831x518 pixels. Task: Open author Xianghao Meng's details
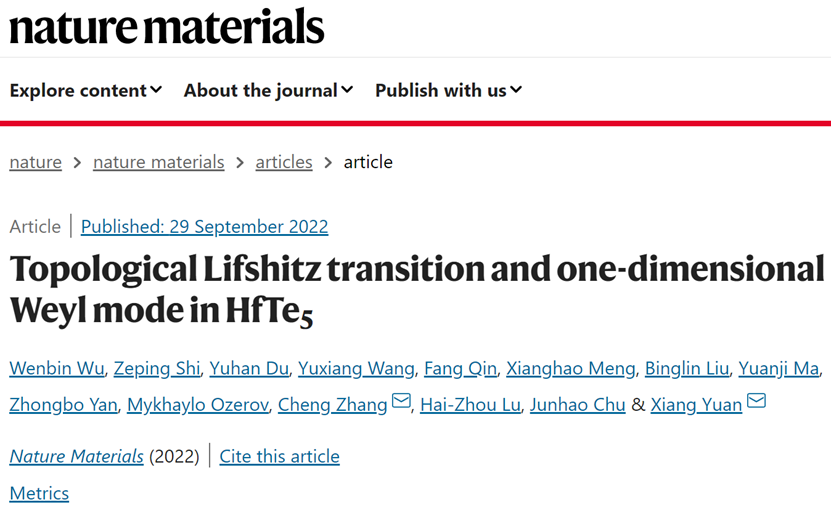(570, 369)
